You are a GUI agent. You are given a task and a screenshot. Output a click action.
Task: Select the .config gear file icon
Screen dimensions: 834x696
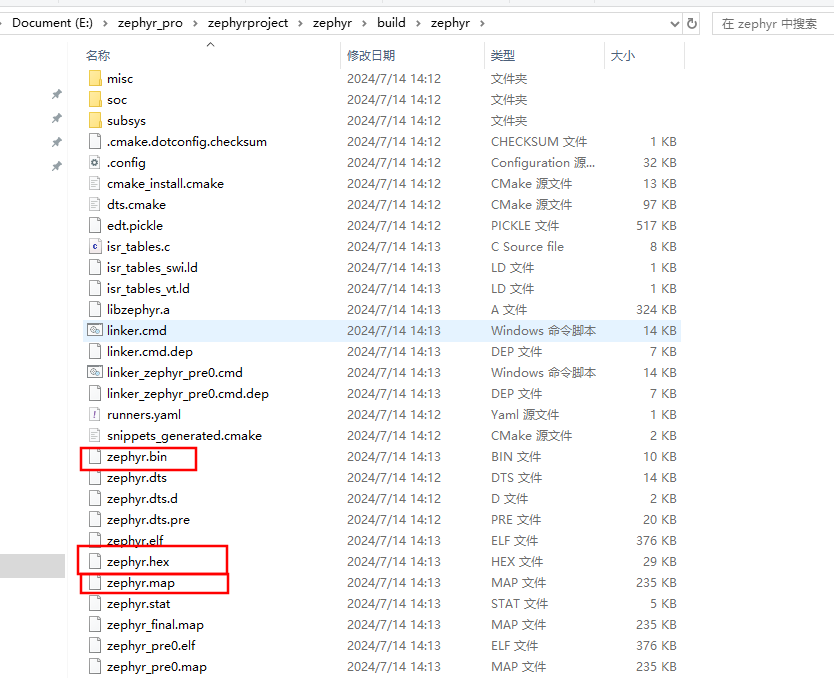(95, 163)
